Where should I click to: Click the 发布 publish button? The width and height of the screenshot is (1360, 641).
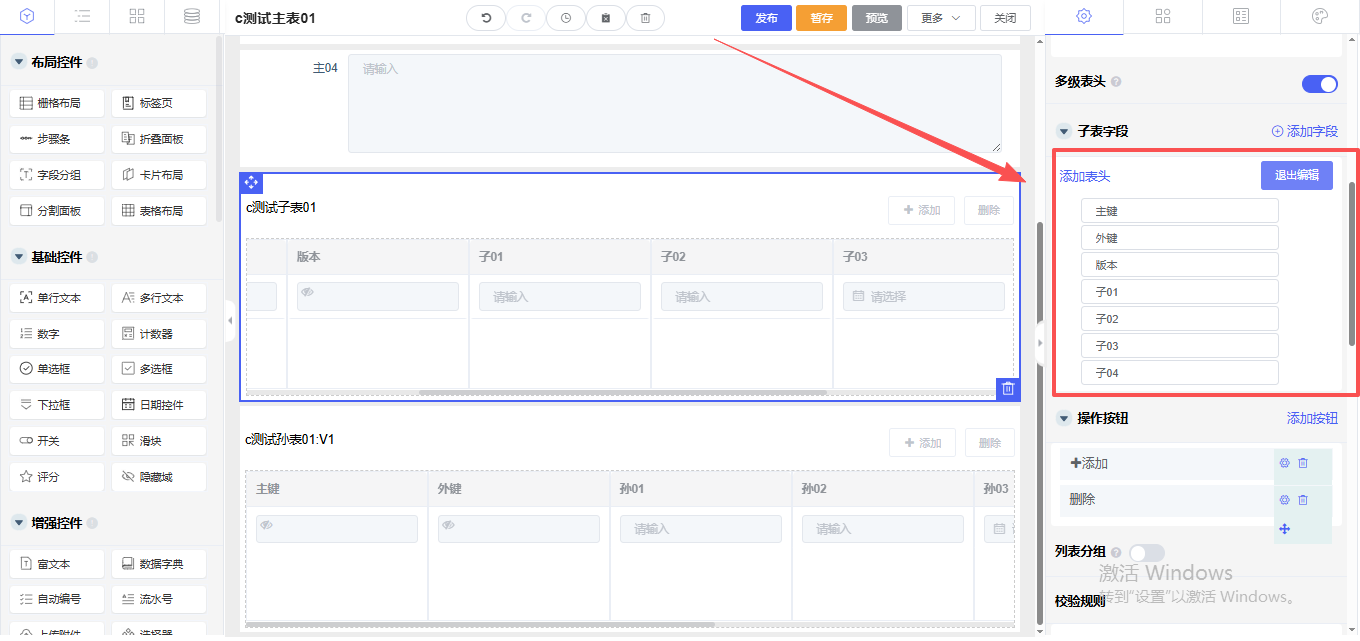766,18
